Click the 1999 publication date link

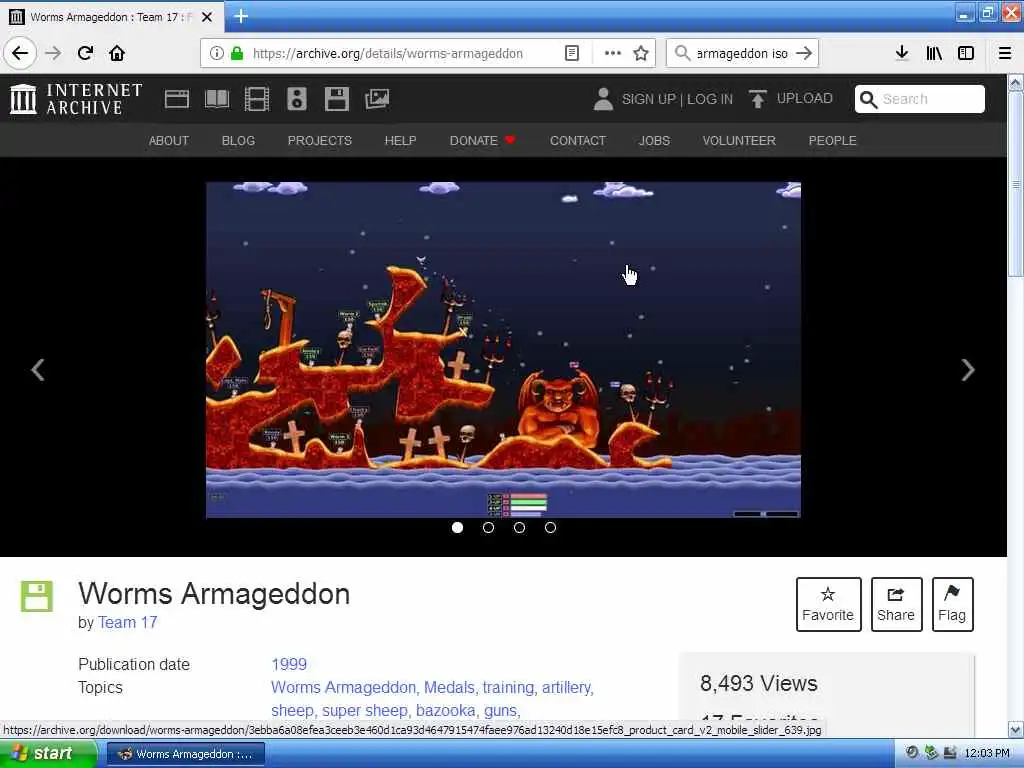click(x=289, y=664)
